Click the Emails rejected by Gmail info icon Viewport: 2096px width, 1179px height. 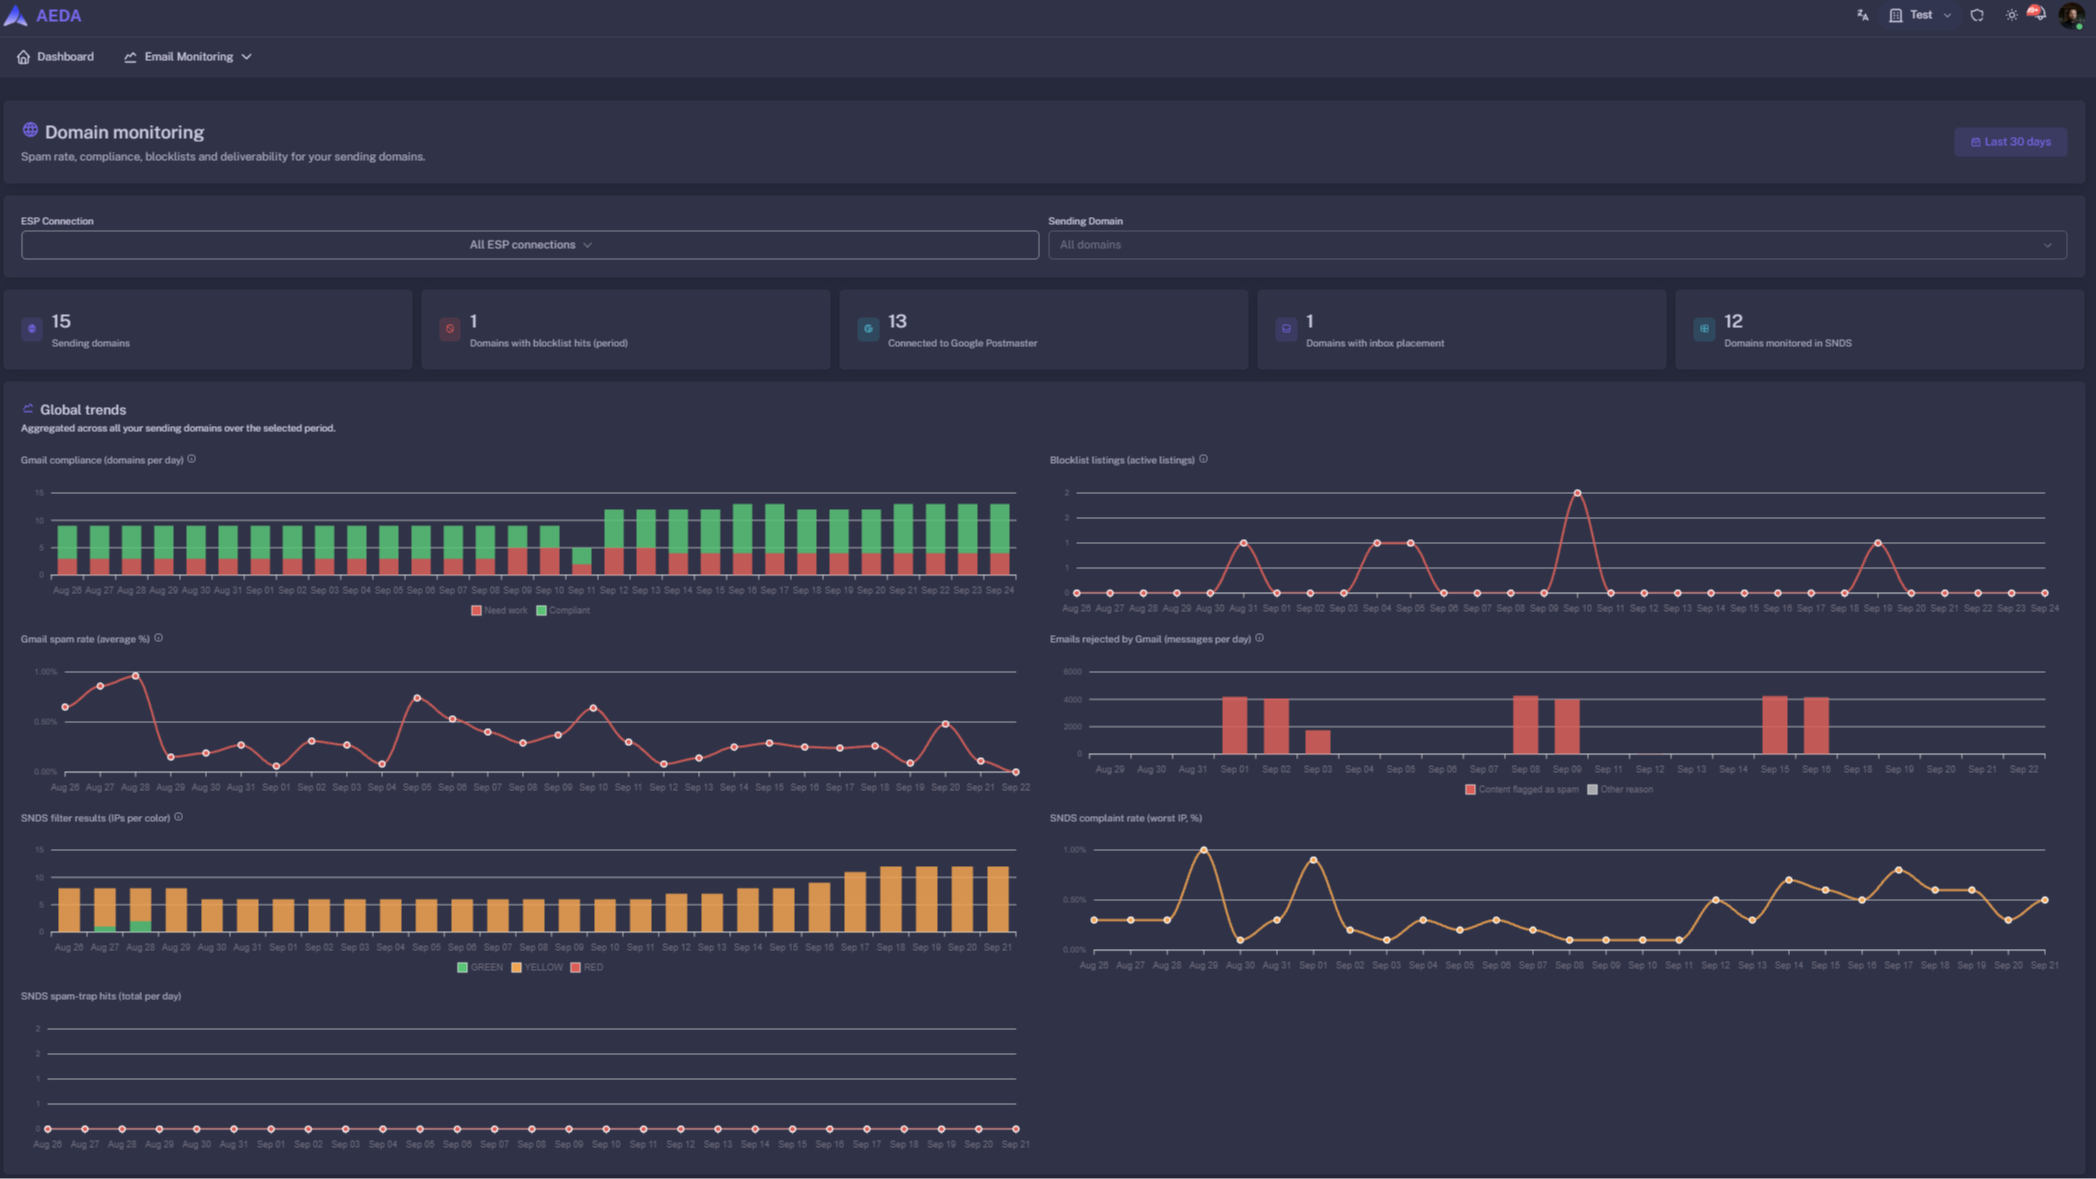(x=1259, y=638)
